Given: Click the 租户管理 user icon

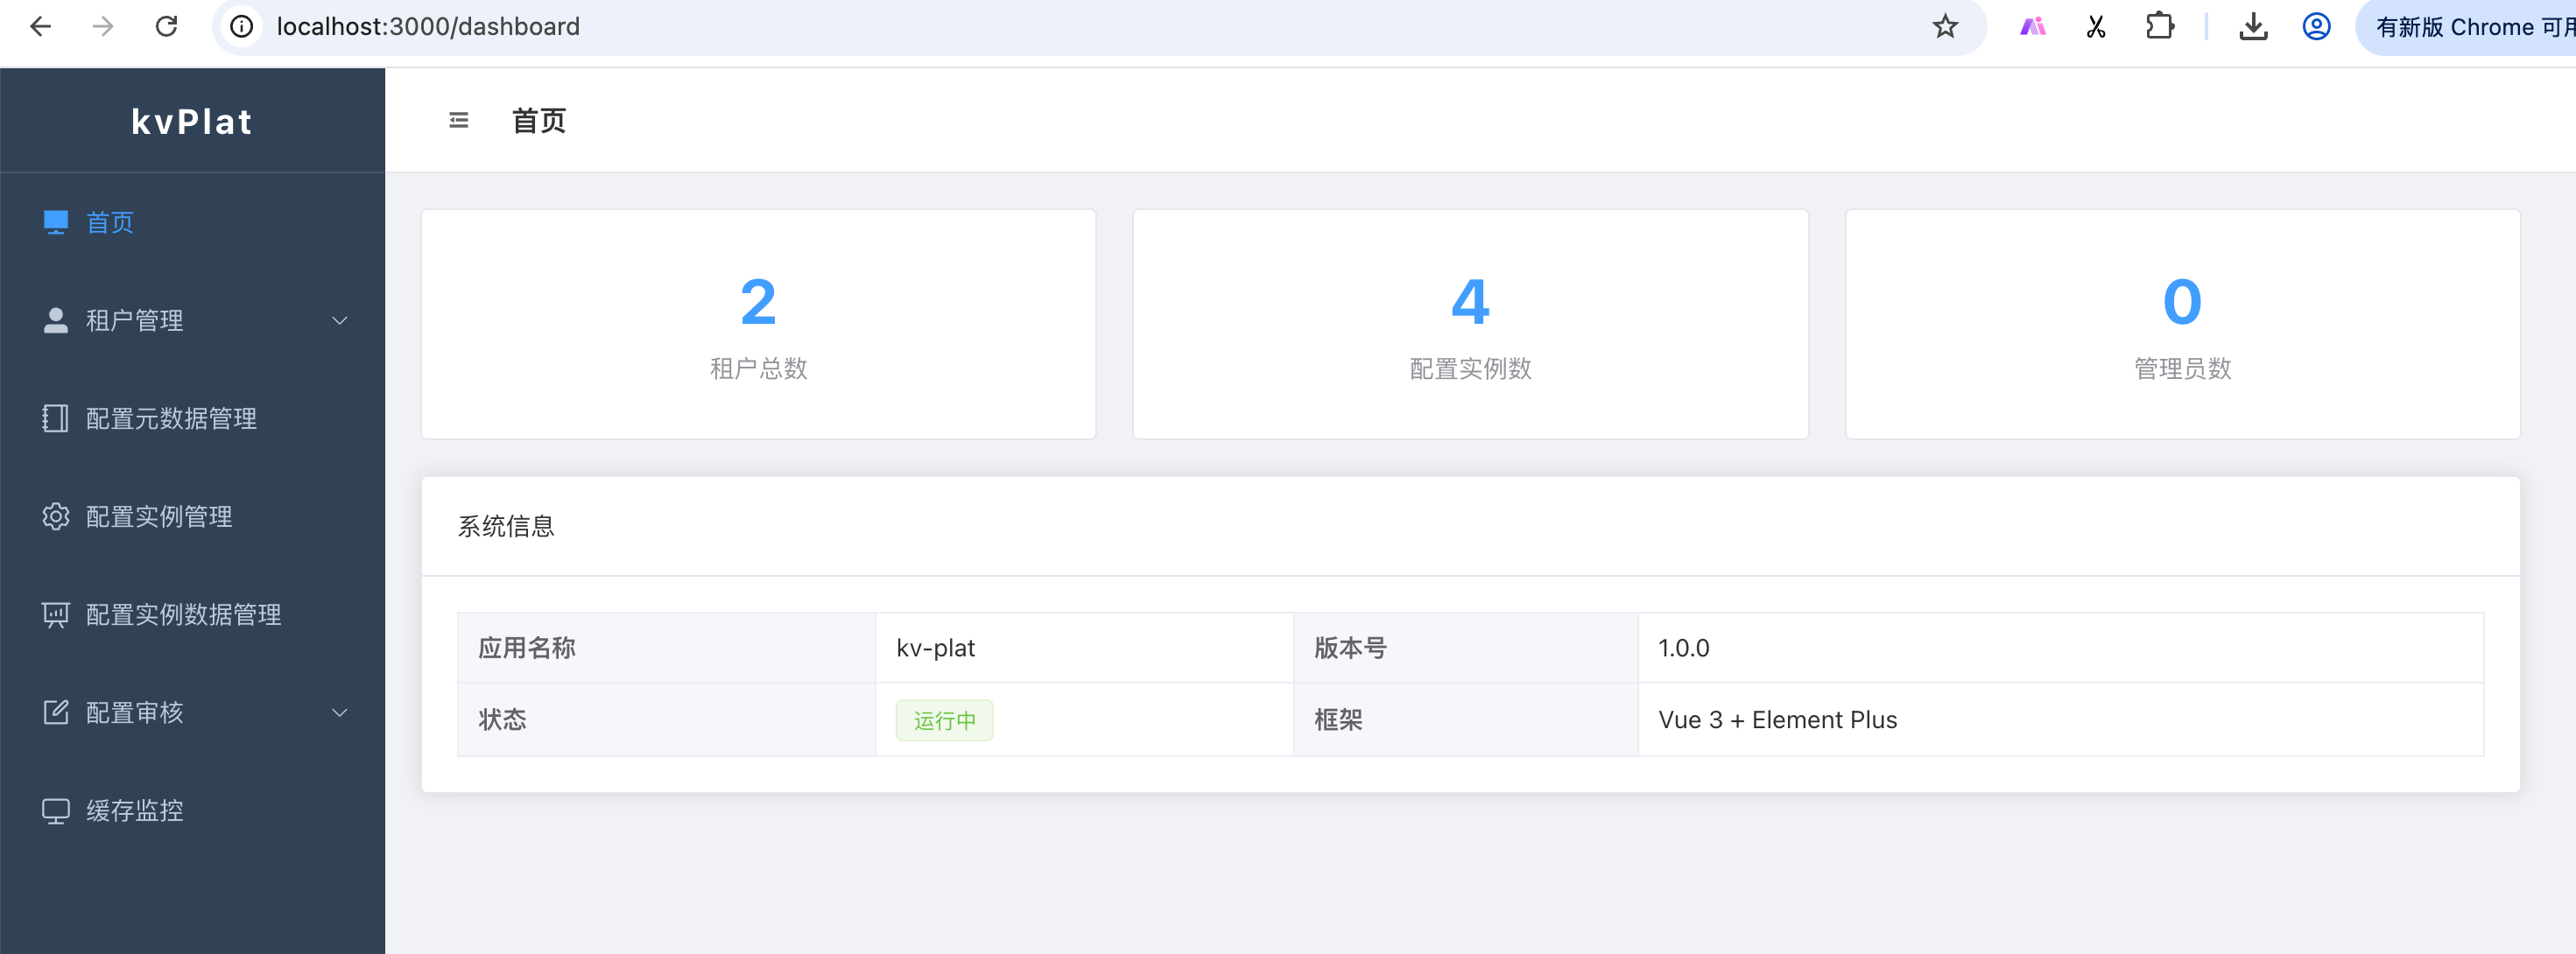Looking at the screenshot, I should (56, 320).
